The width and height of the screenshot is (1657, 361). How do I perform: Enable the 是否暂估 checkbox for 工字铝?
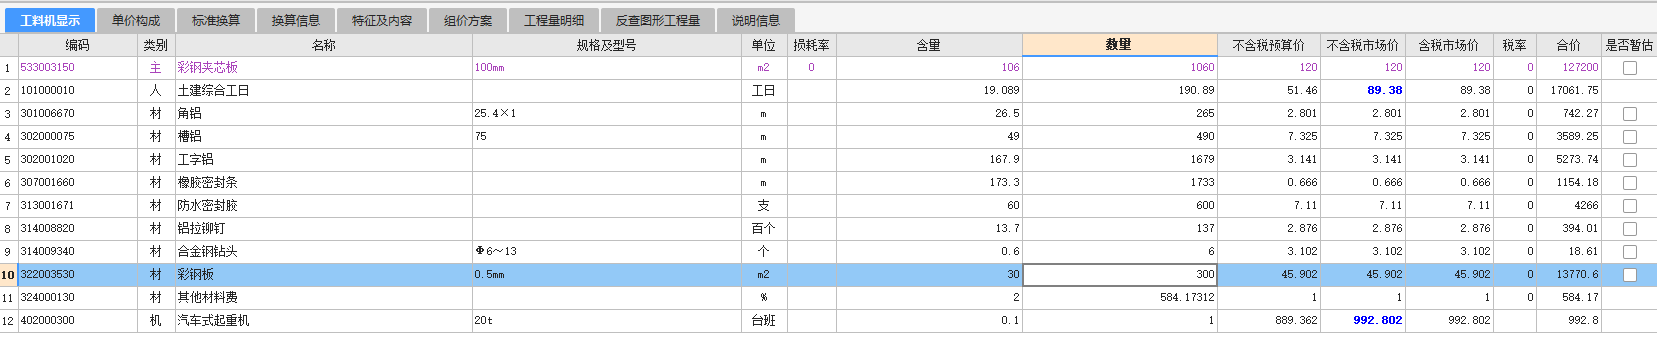[1630, 160]
